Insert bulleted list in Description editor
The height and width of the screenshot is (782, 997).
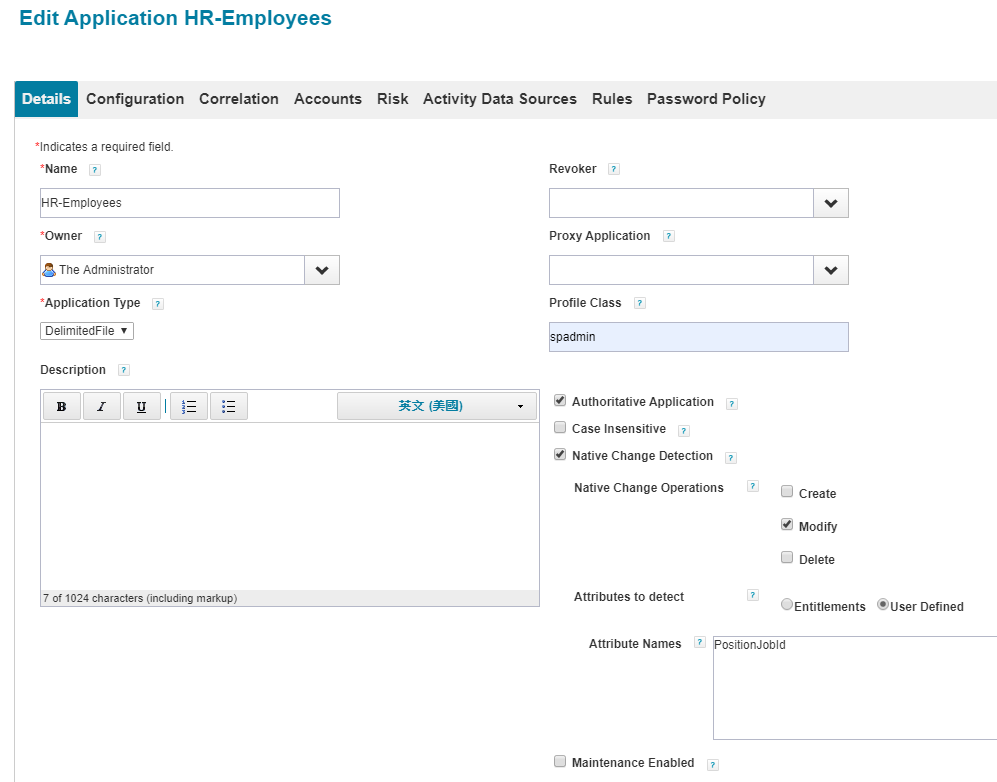tap(229, 406)
